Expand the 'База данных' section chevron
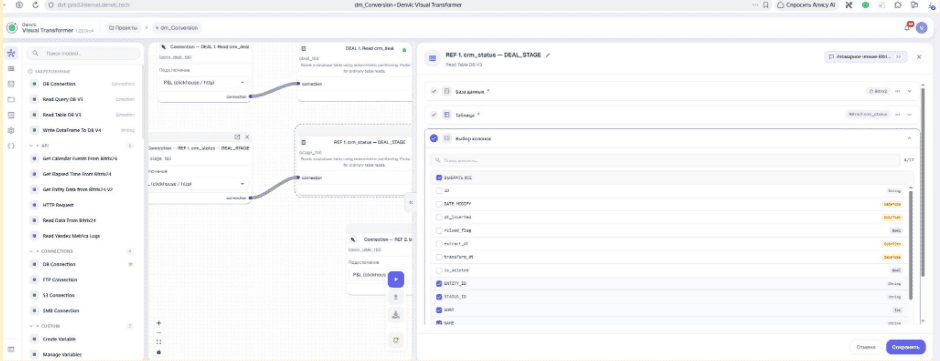This screenshot has height=361, width=940. point(909,91)
